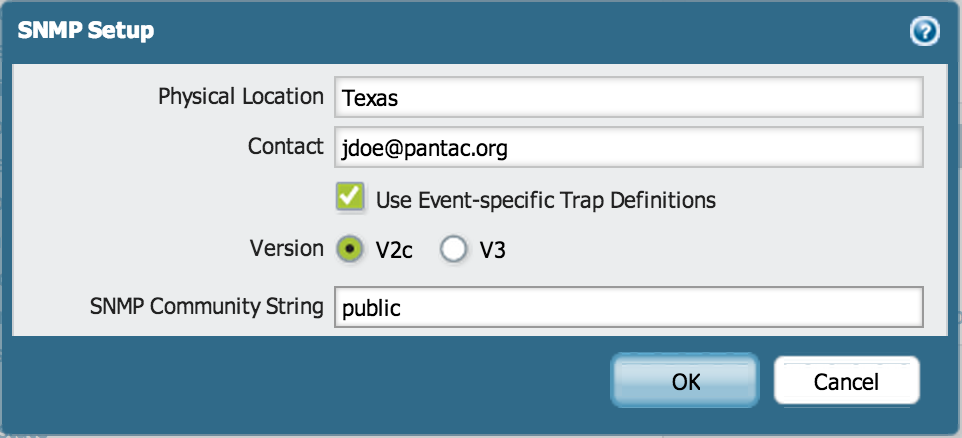Click the SNMP Community String field

point(627,308)
